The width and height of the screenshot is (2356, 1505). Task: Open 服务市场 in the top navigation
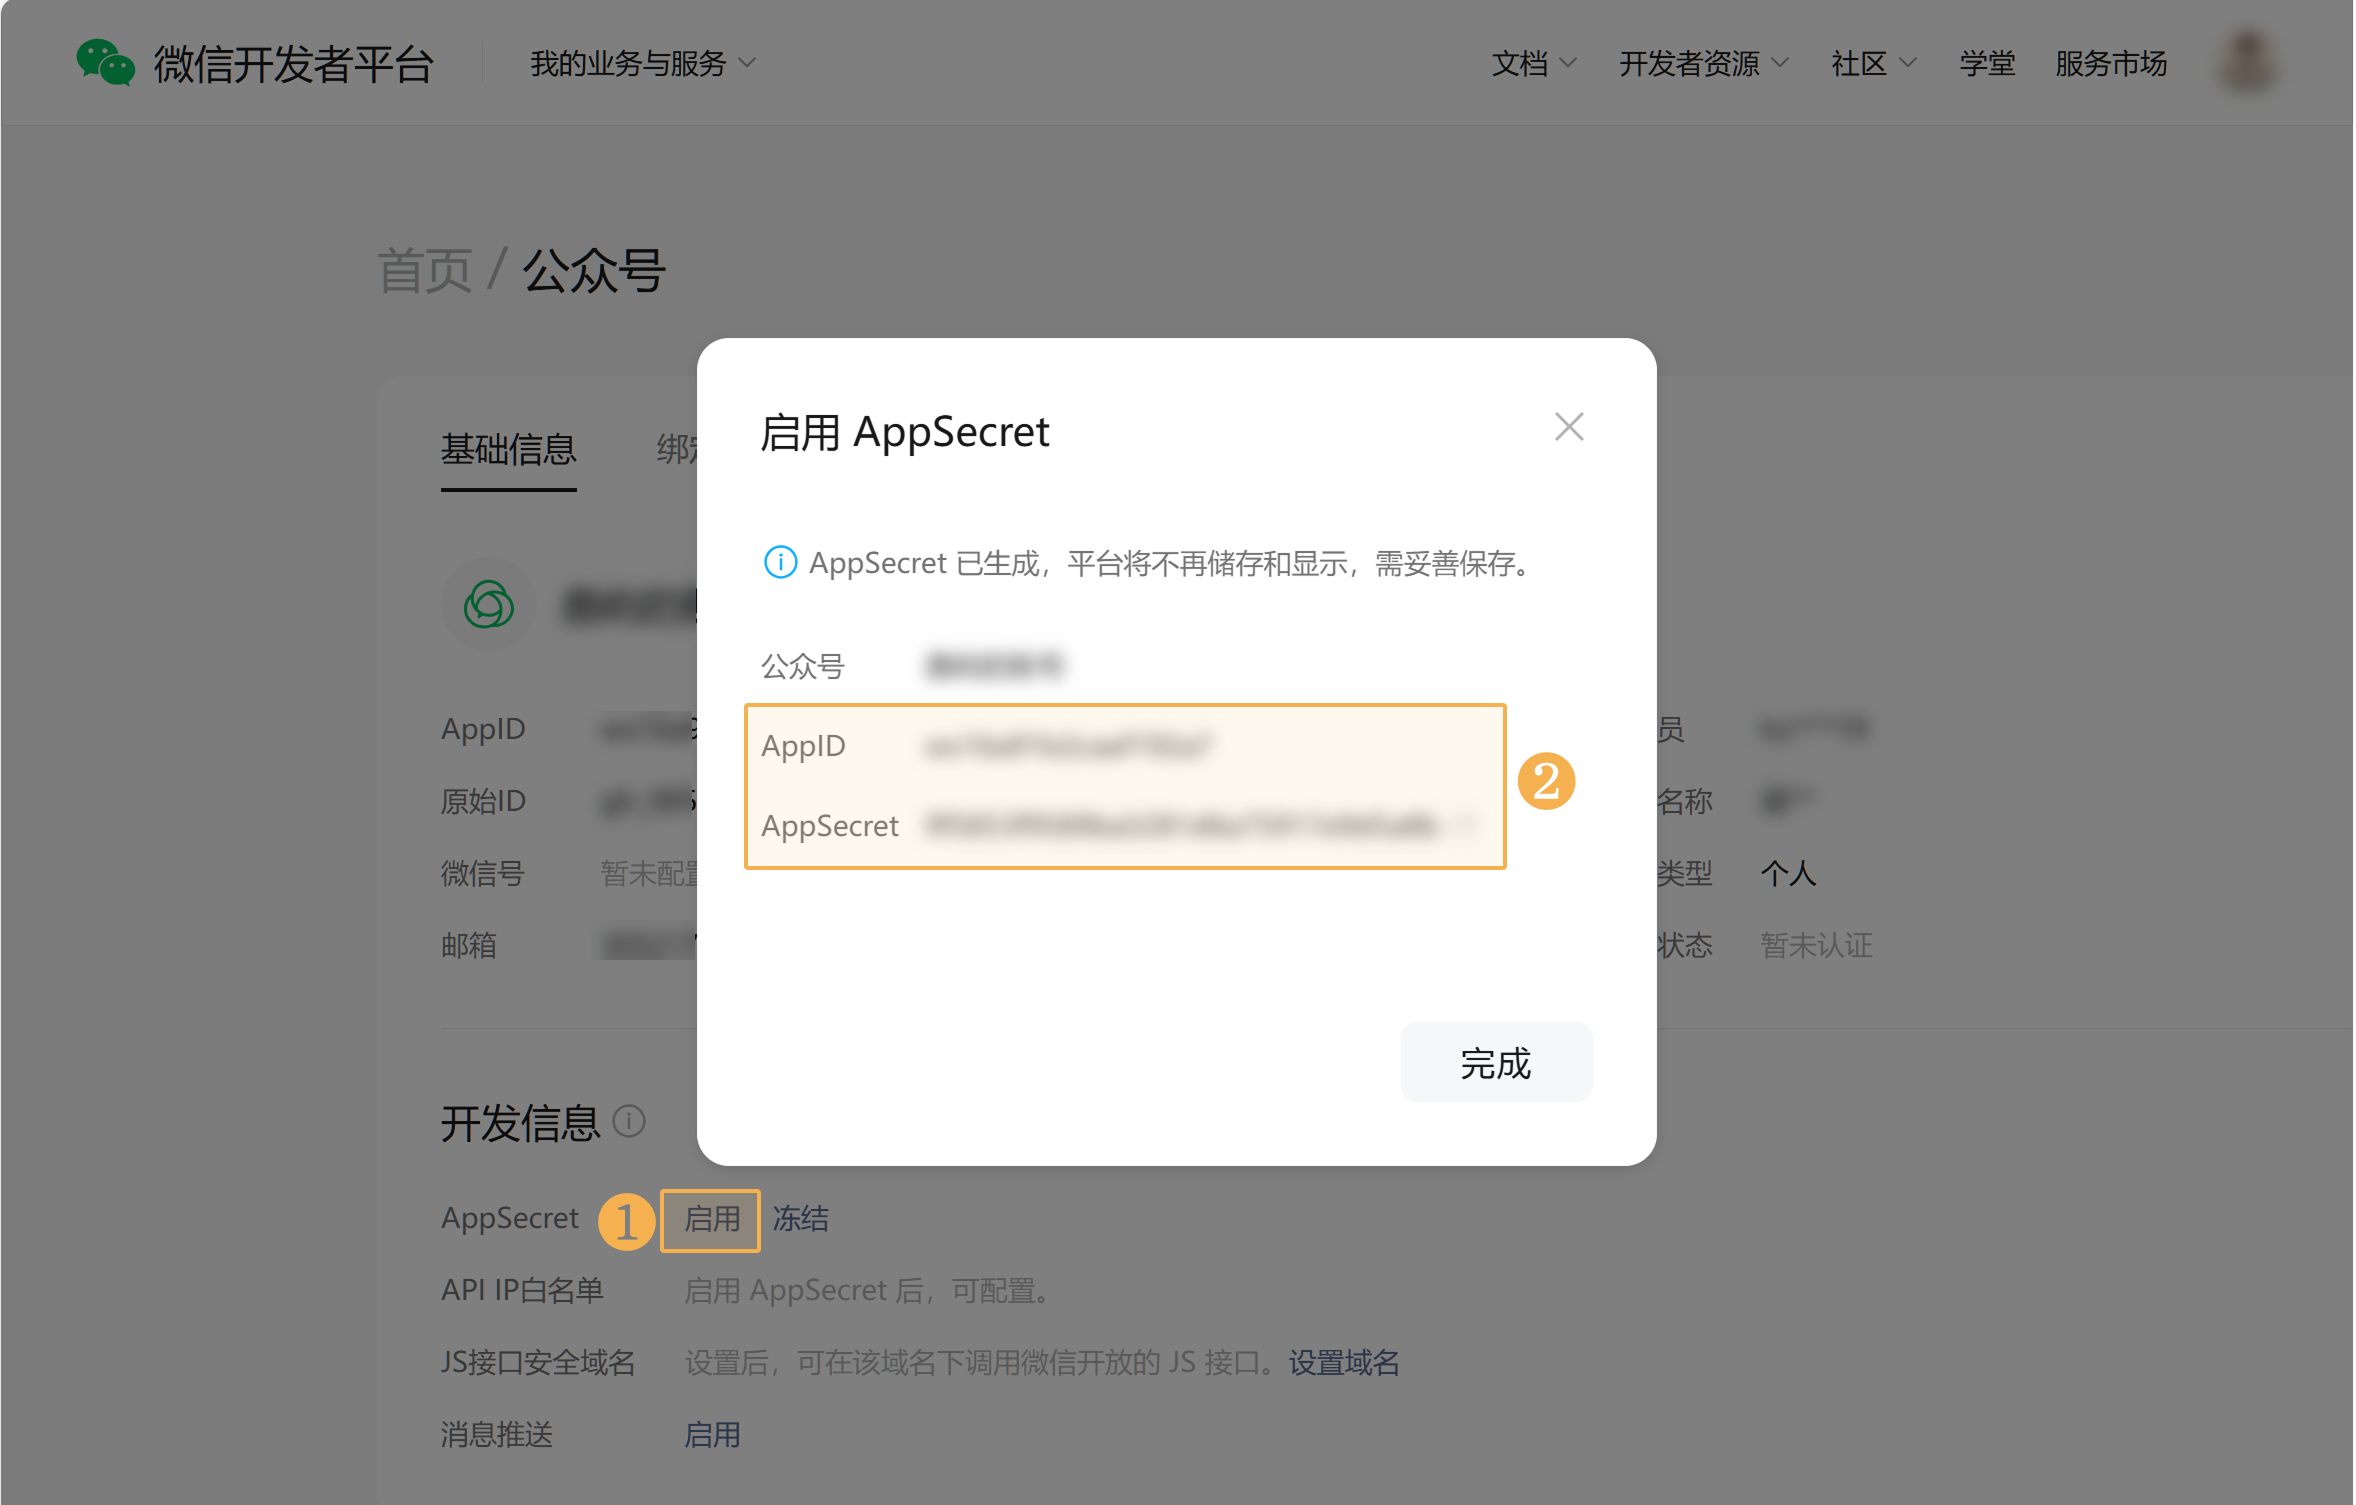pyautogui.click(x=2111, y=64)
